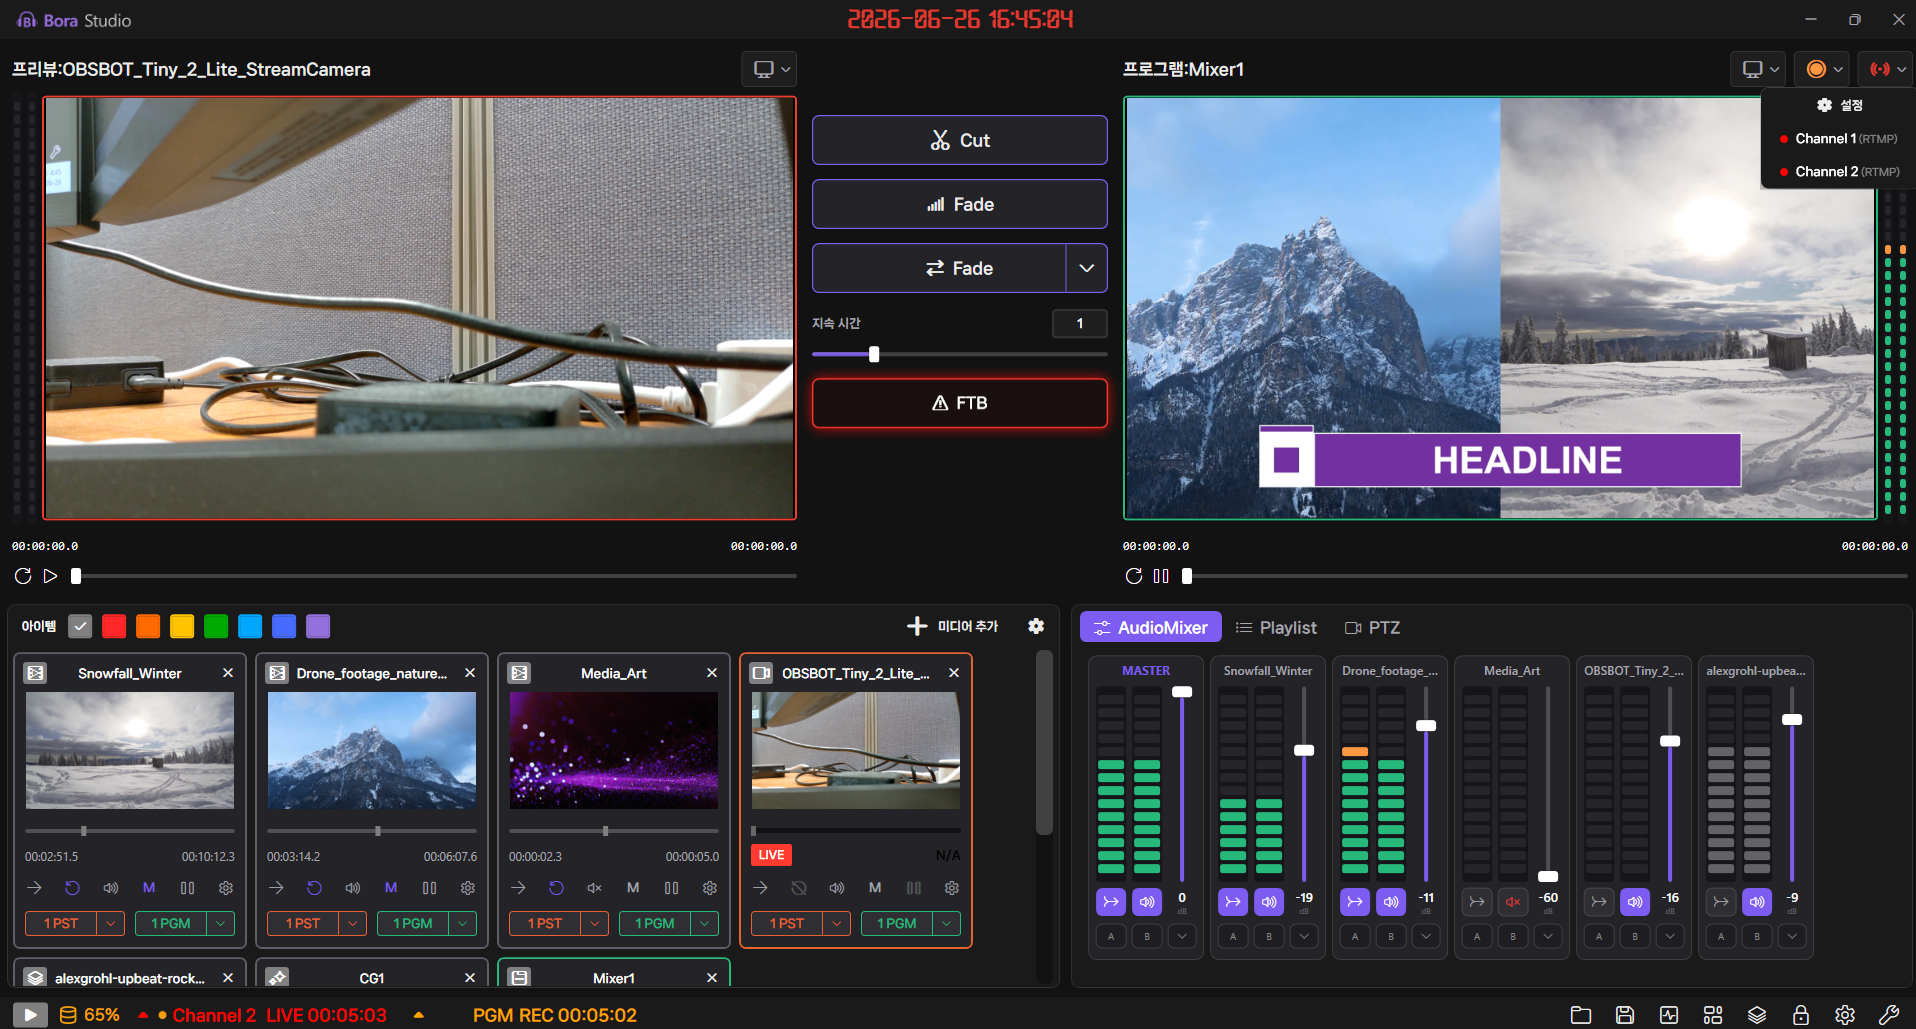Unmute the Media_Art mixer channel
Image resolution: width=1916 pixels, height=1029 pixels.
[1513, 902]
